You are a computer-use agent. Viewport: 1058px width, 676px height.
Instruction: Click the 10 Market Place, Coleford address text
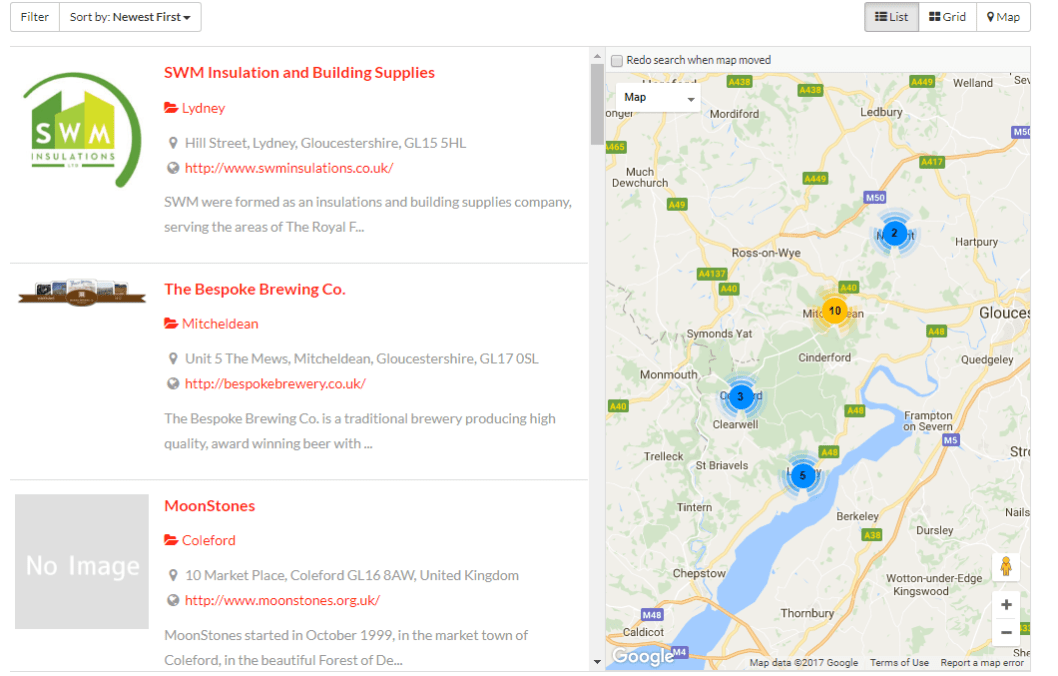352,575
